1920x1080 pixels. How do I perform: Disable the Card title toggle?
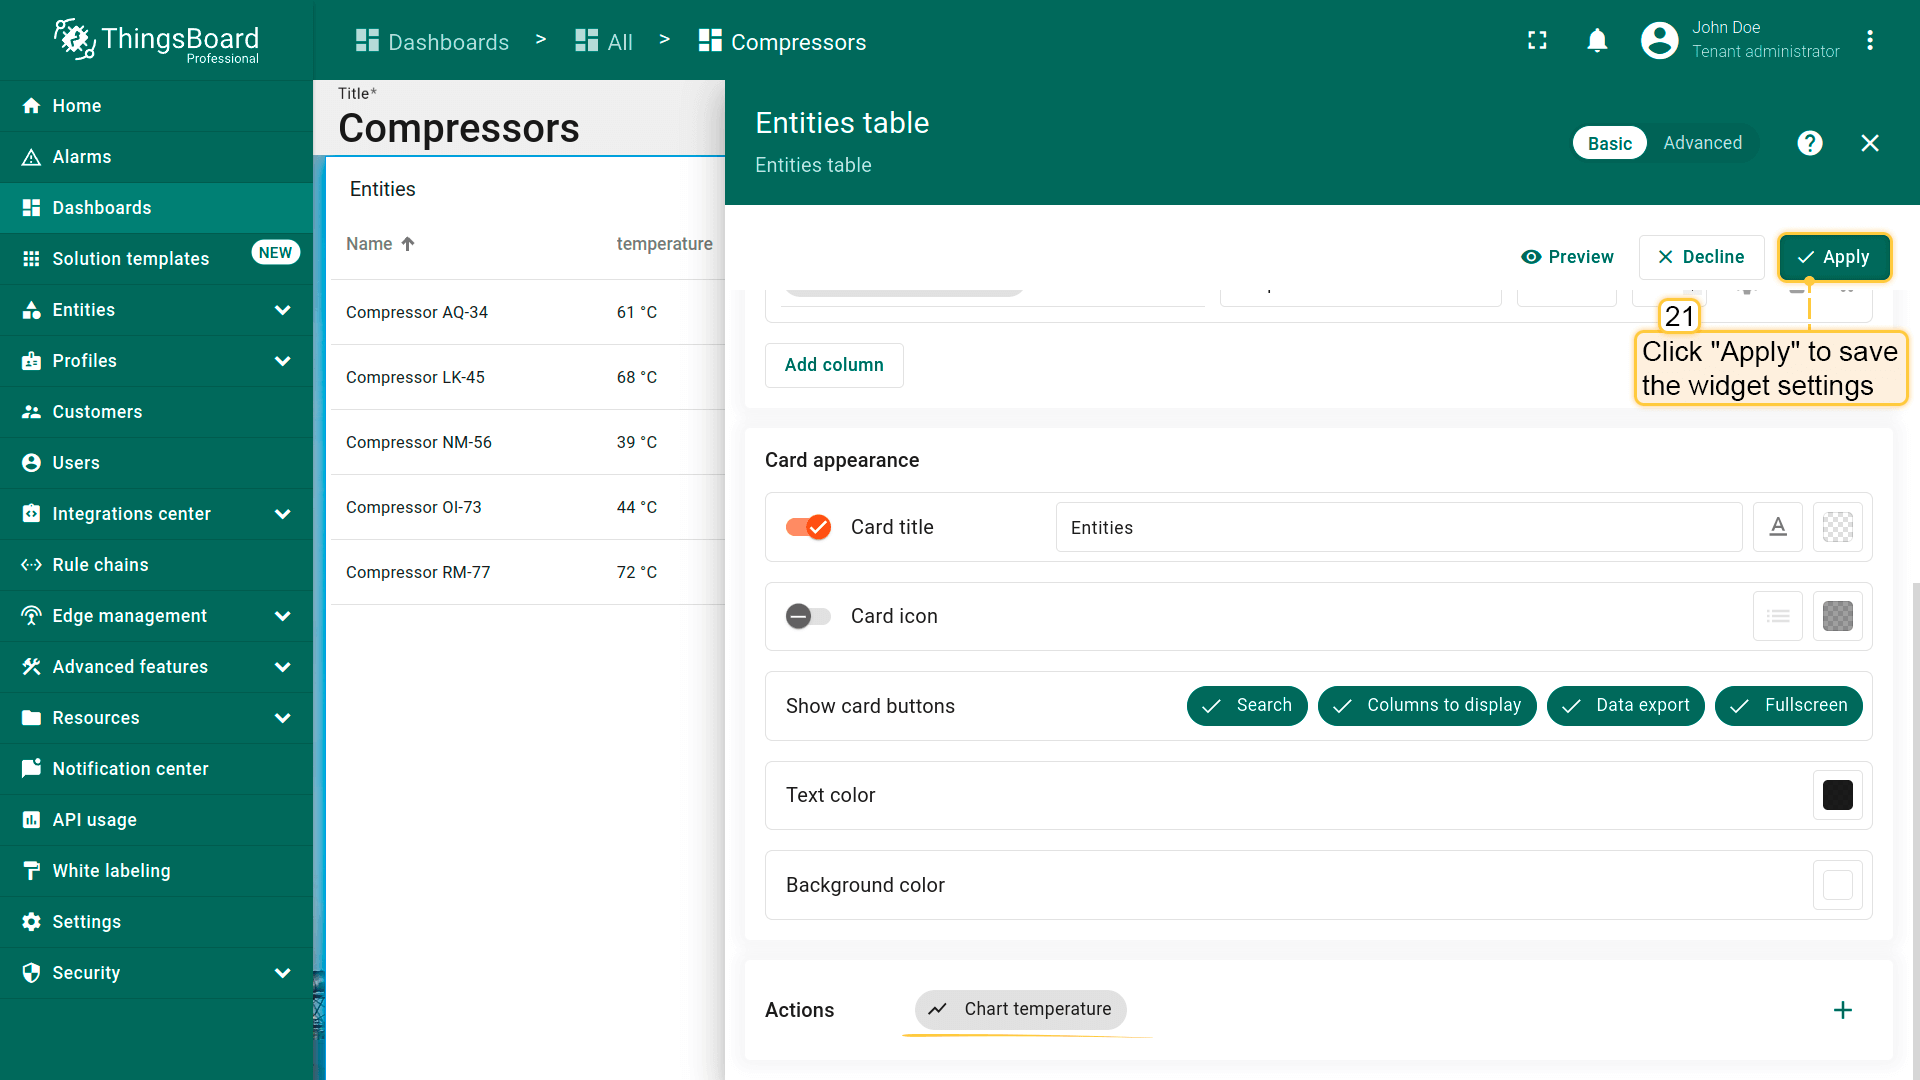808,527
